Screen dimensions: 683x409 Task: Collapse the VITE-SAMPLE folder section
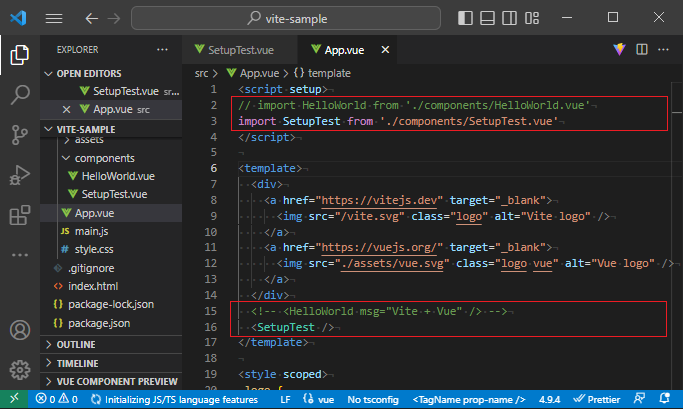(86, 129)
